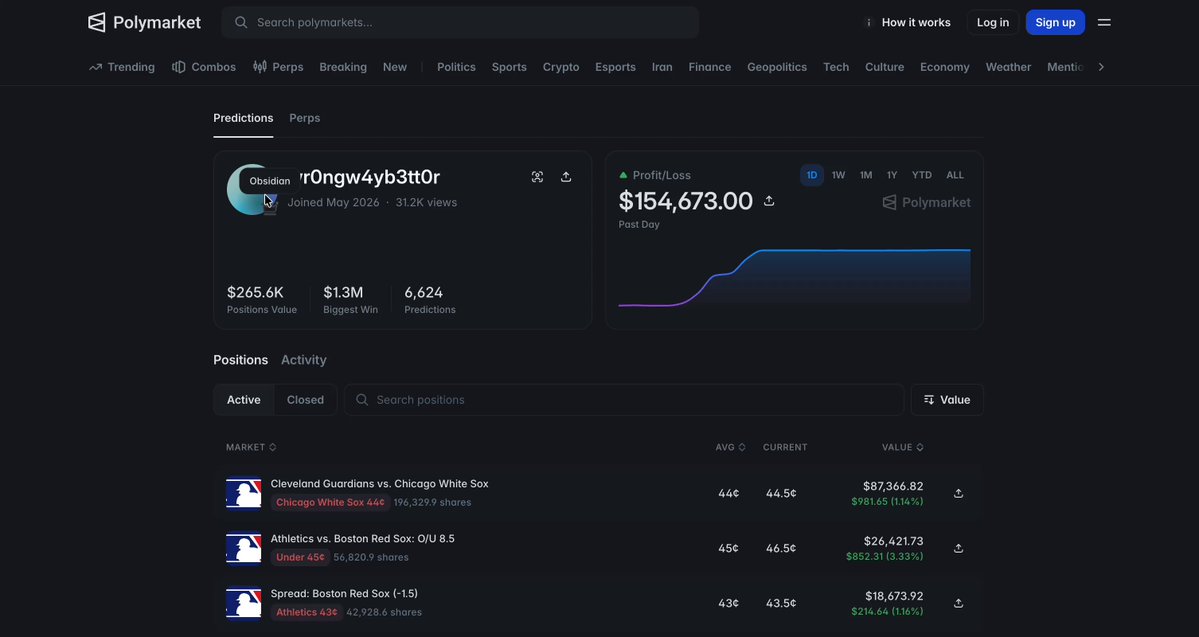1199x637 pixels.
Task: Click the Under 45¢ tag
Action: click(301, 557)
